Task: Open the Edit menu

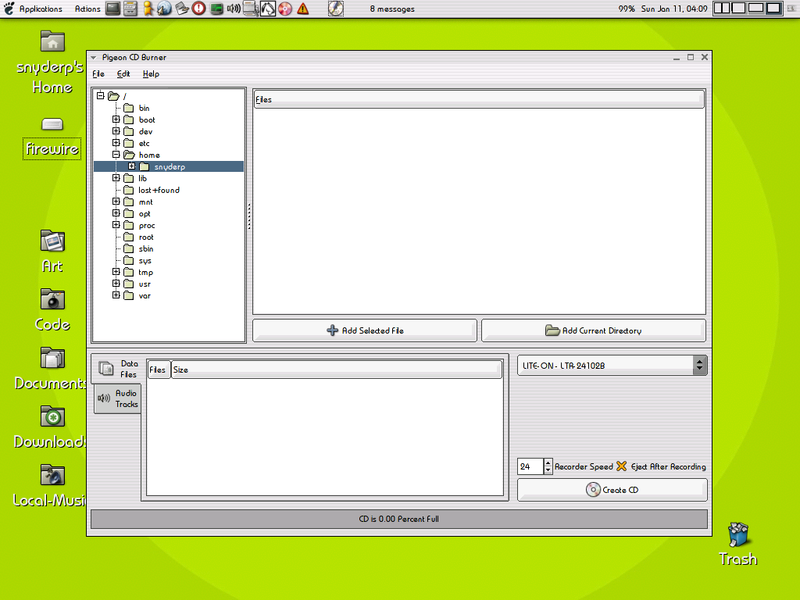Action: pos(123,74)
